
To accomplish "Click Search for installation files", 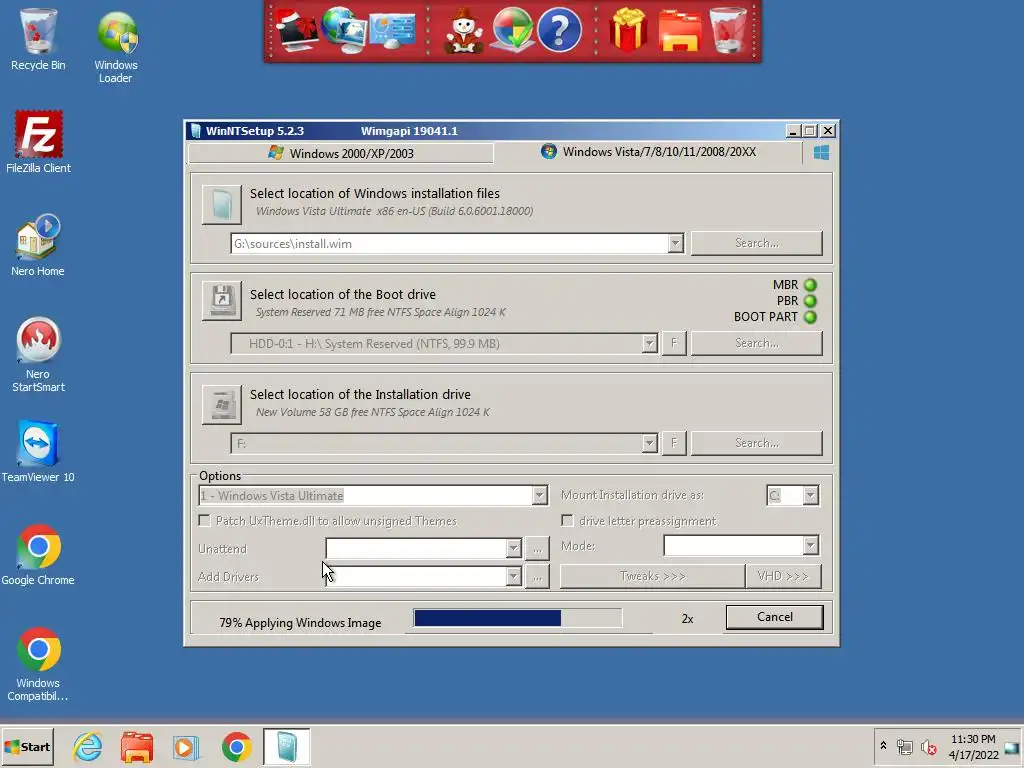I will click(756, 243).
